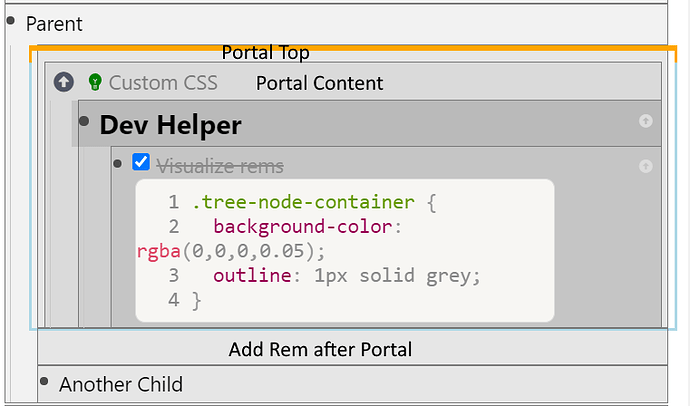Uncheck the Visualize rems checkbox
This screenshot has height=406, width=690.
pyautogui.click(x=141, y=162)
